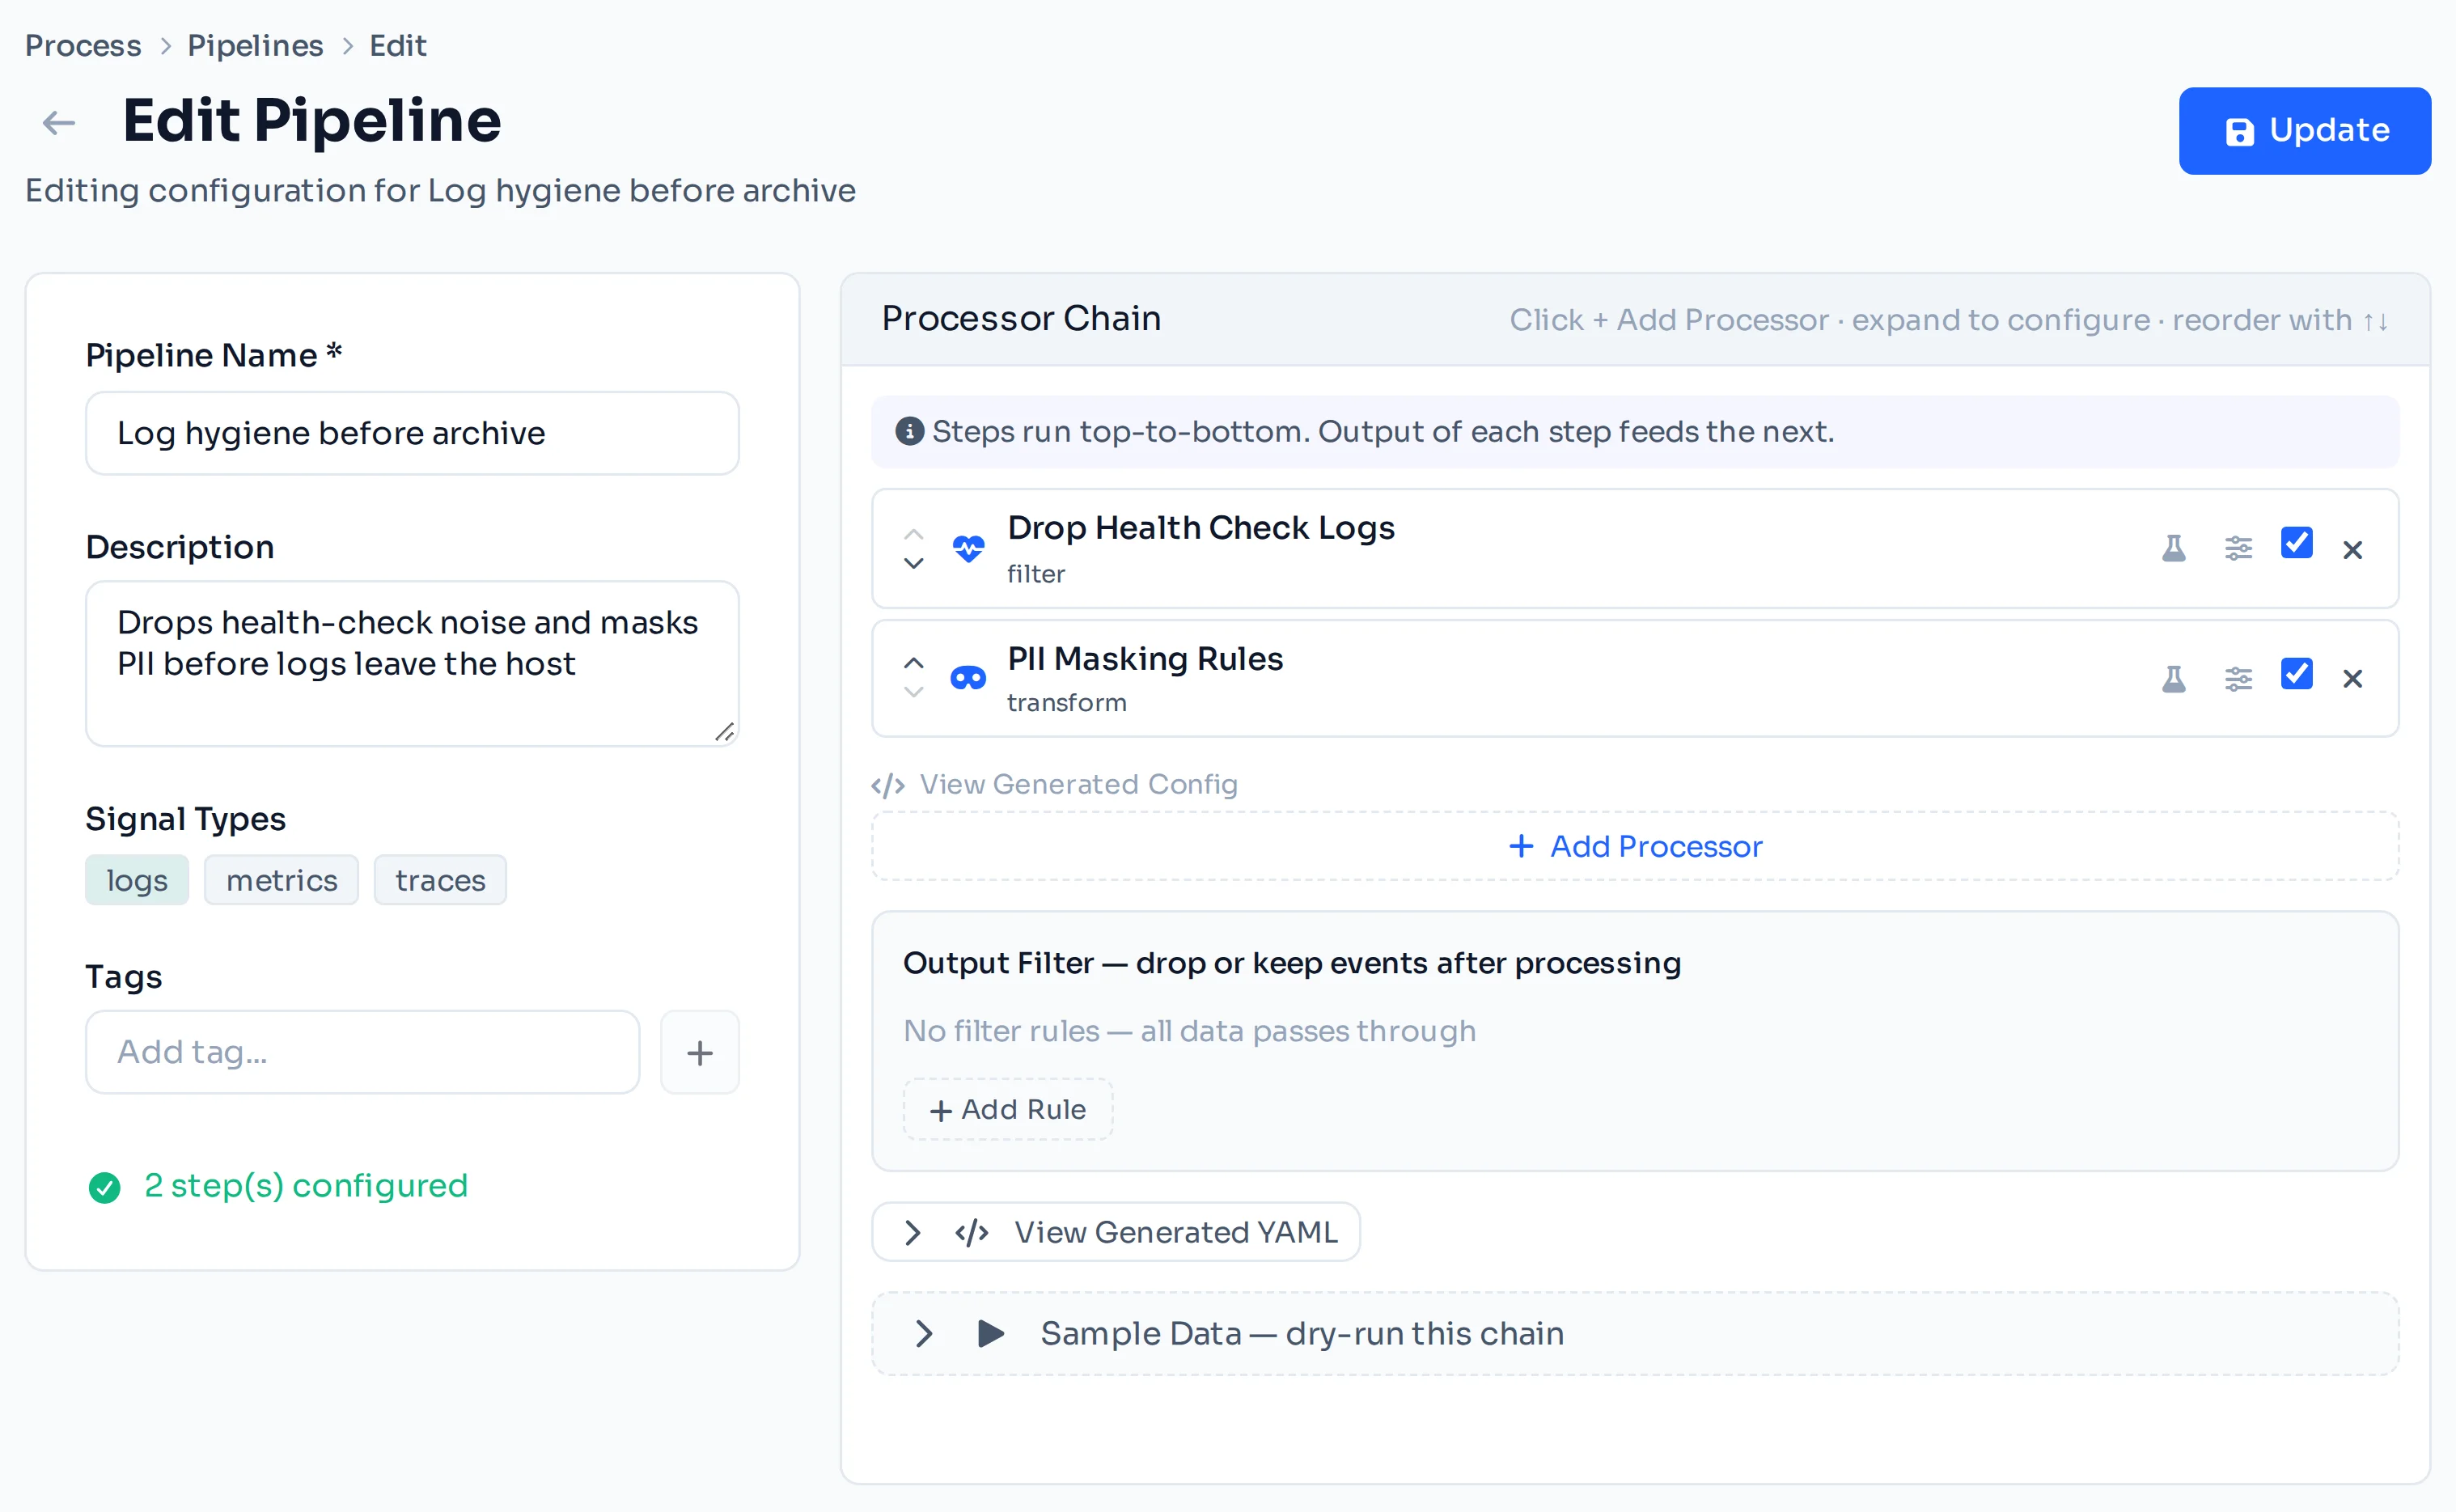This screenshot has height=1512, width=2456.
Task: Click heartbeat icon of Drop Health Check Logs
Action: pos(968,549)
